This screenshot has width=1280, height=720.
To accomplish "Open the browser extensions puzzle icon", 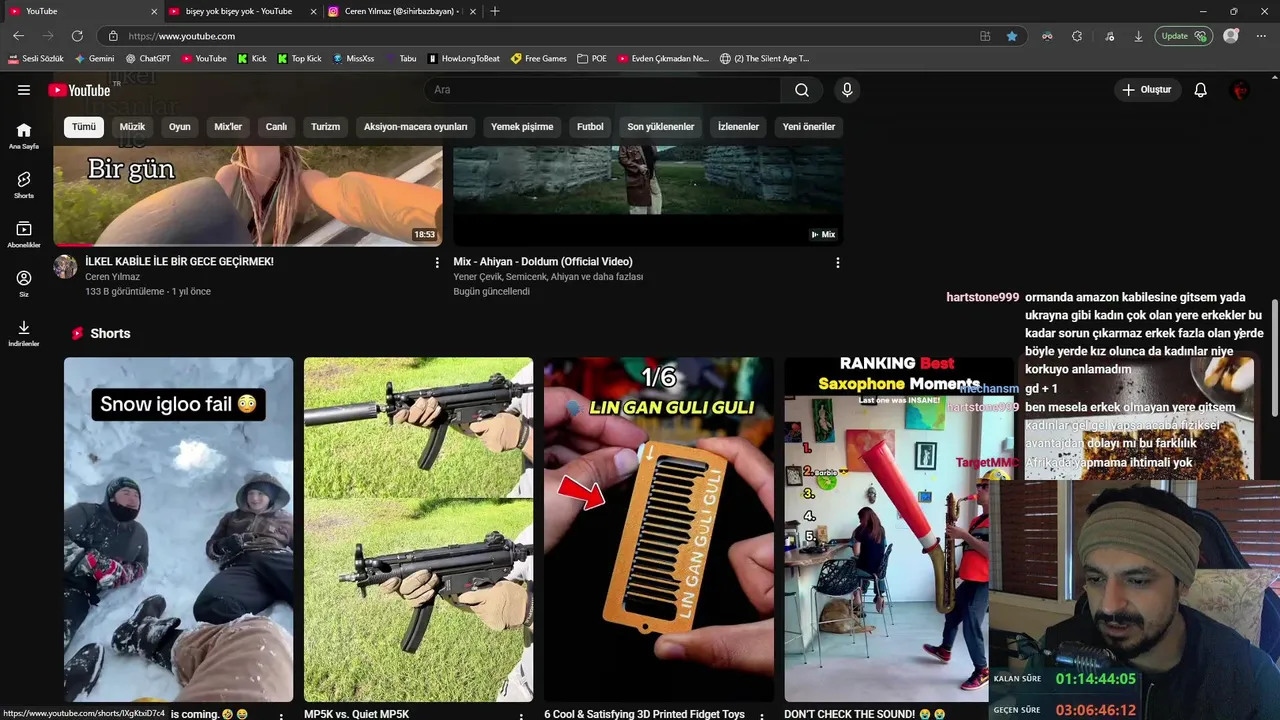I will point(1077,36).
